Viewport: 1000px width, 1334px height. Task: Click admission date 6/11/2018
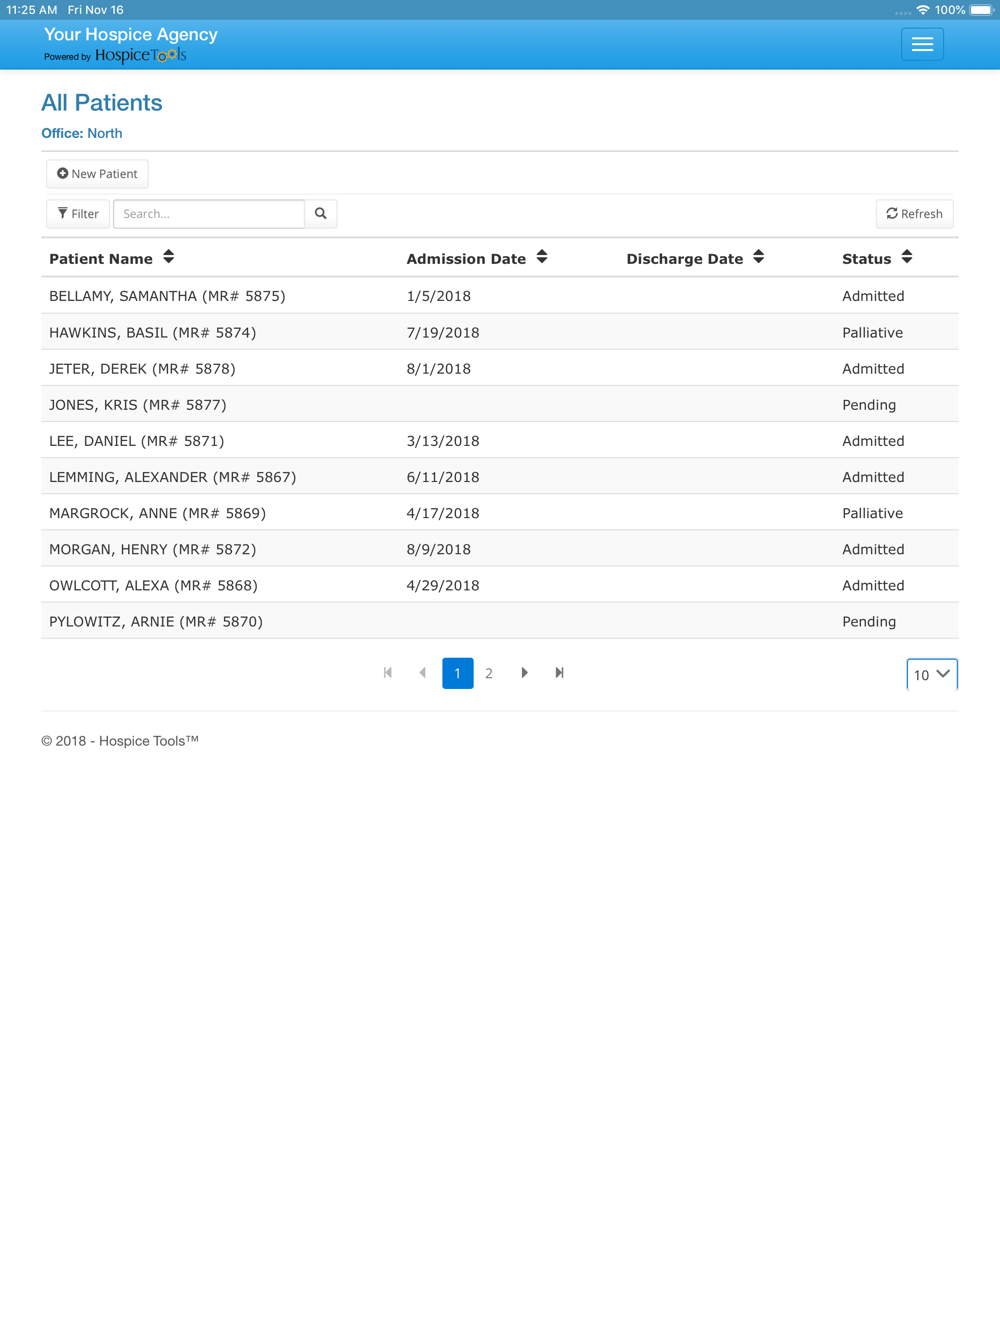coord(443,477)
